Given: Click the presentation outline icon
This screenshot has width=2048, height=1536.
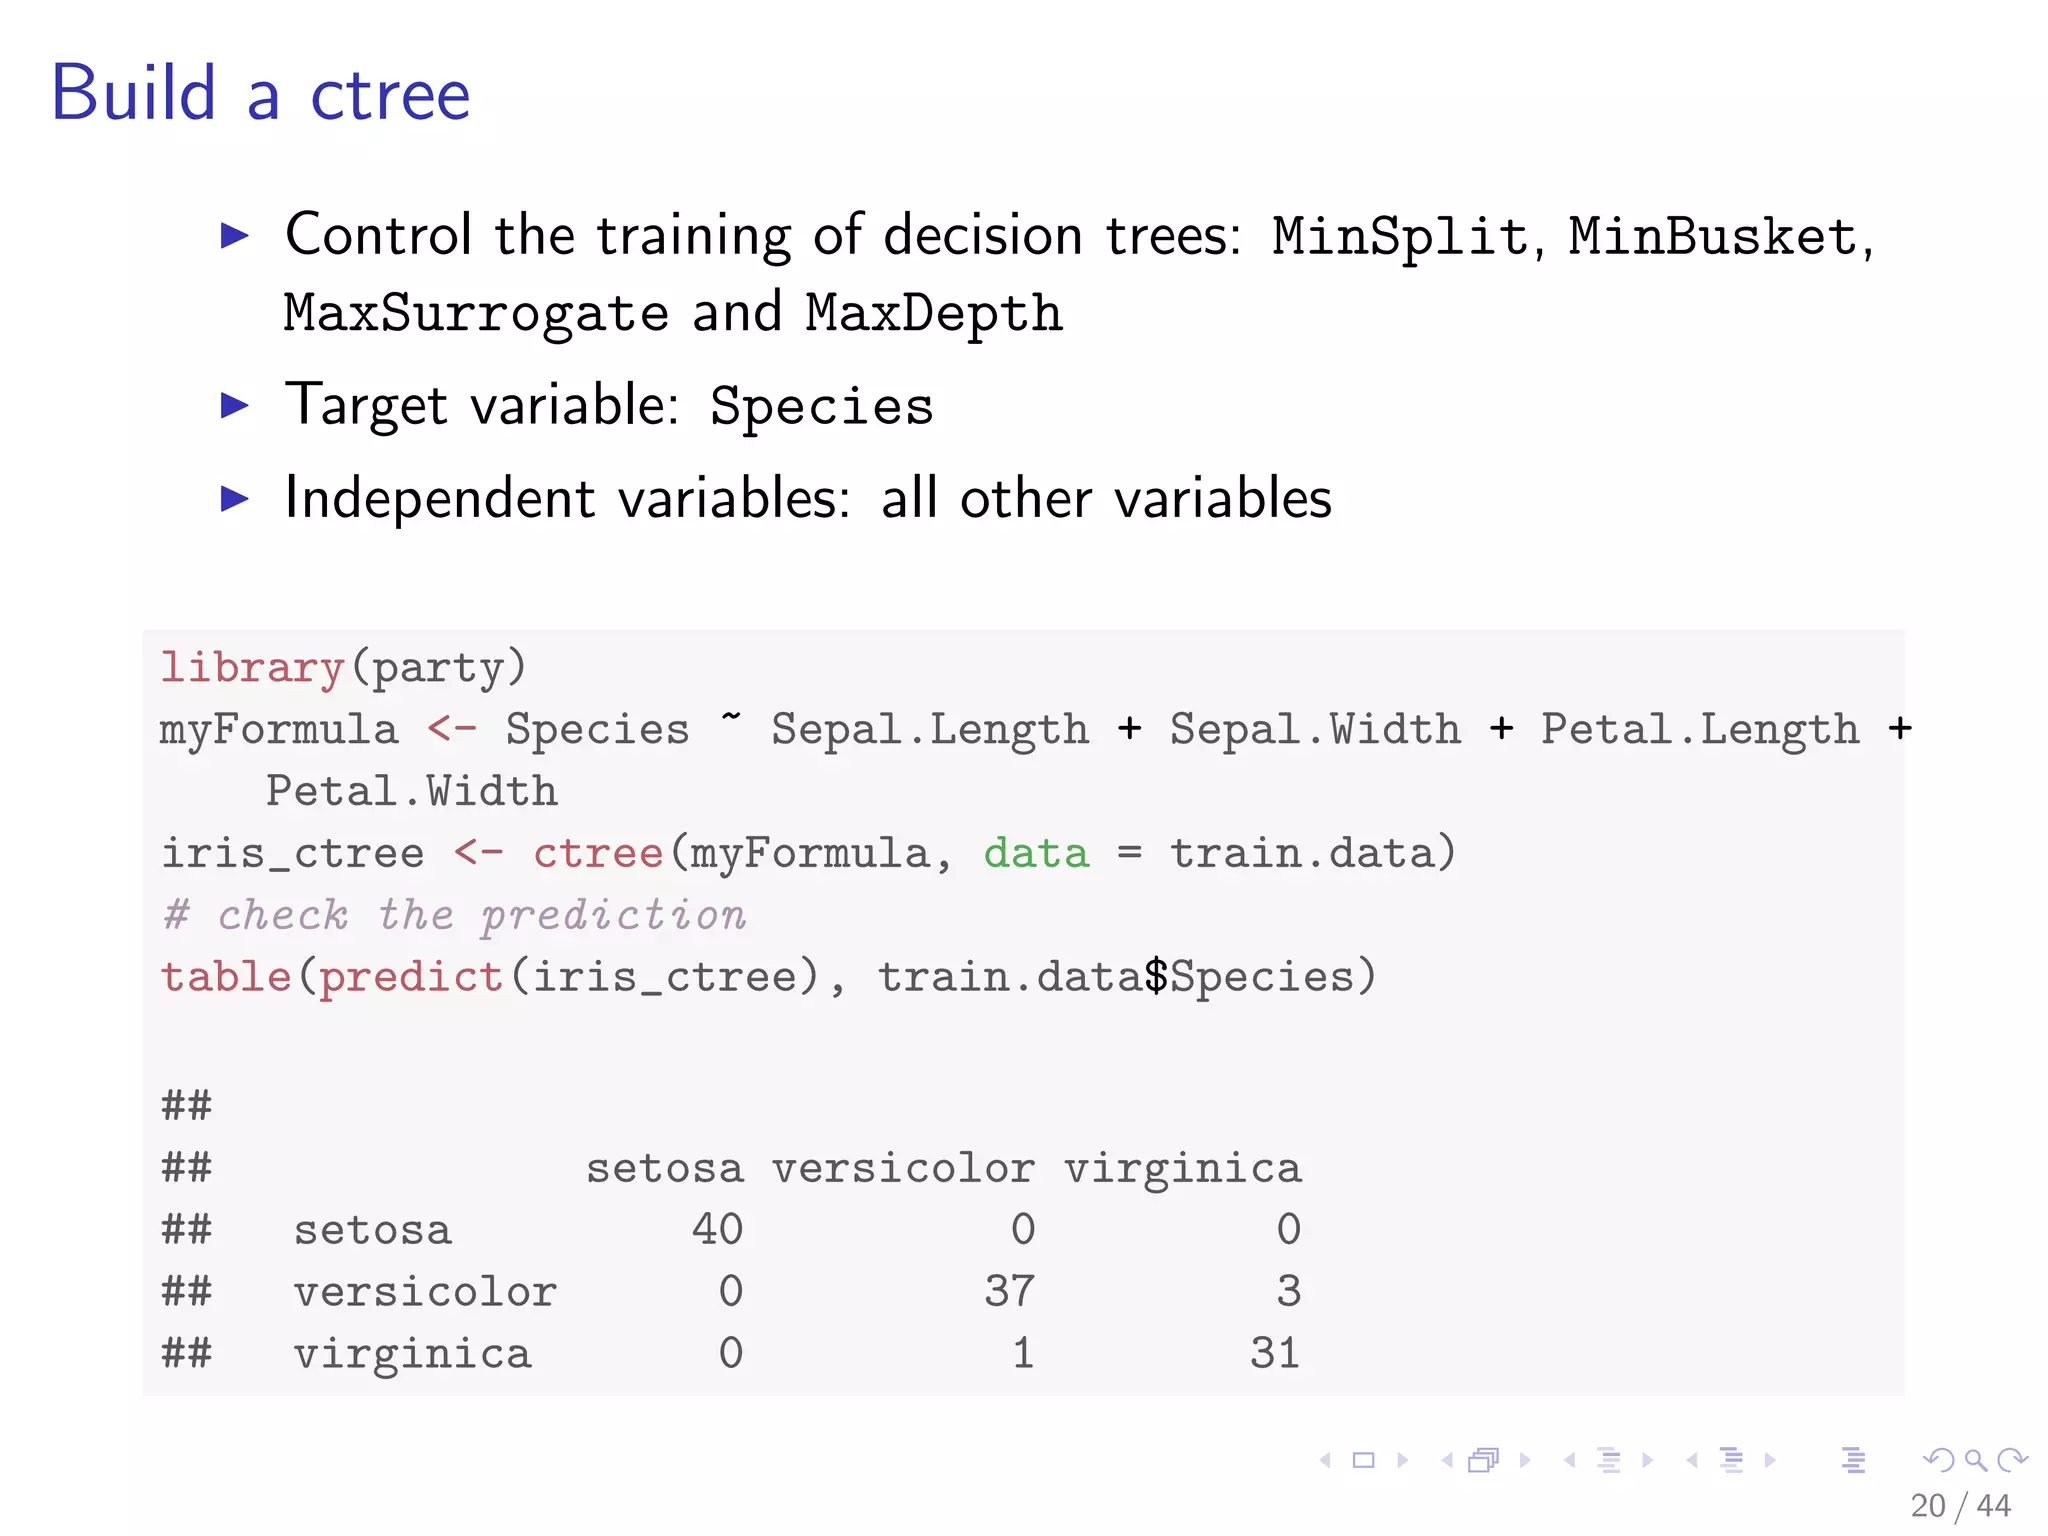Looking at the screenshot, I should click(x=1853, y=1460).
